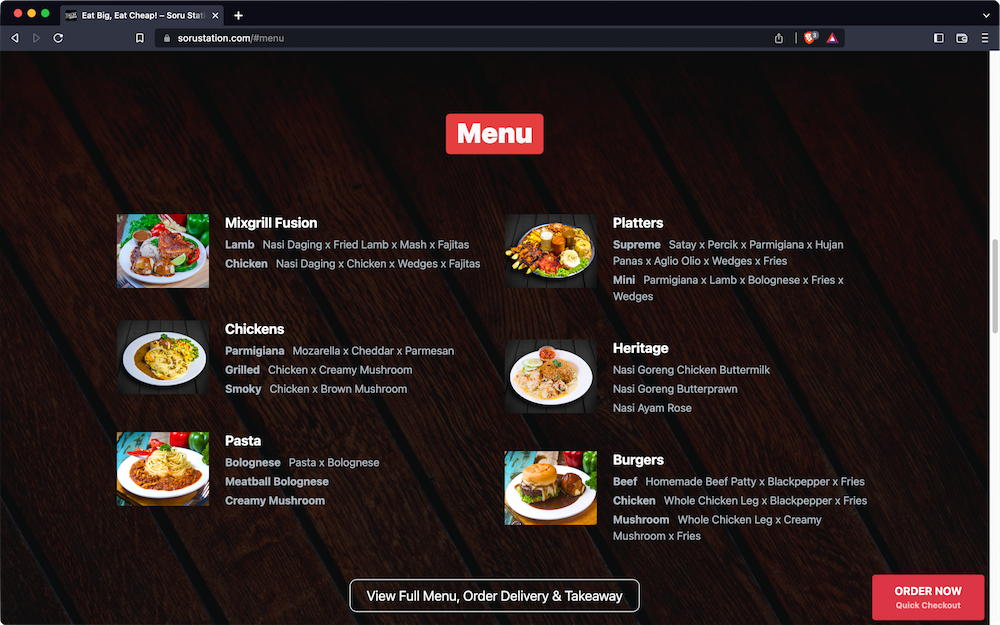
Task: Click the Heritage dish photo
Action: (x=551, y=376)
